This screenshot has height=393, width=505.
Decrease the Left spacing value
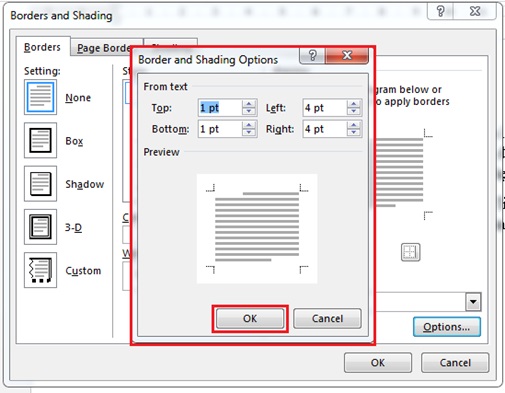click(x=354, y=111)
